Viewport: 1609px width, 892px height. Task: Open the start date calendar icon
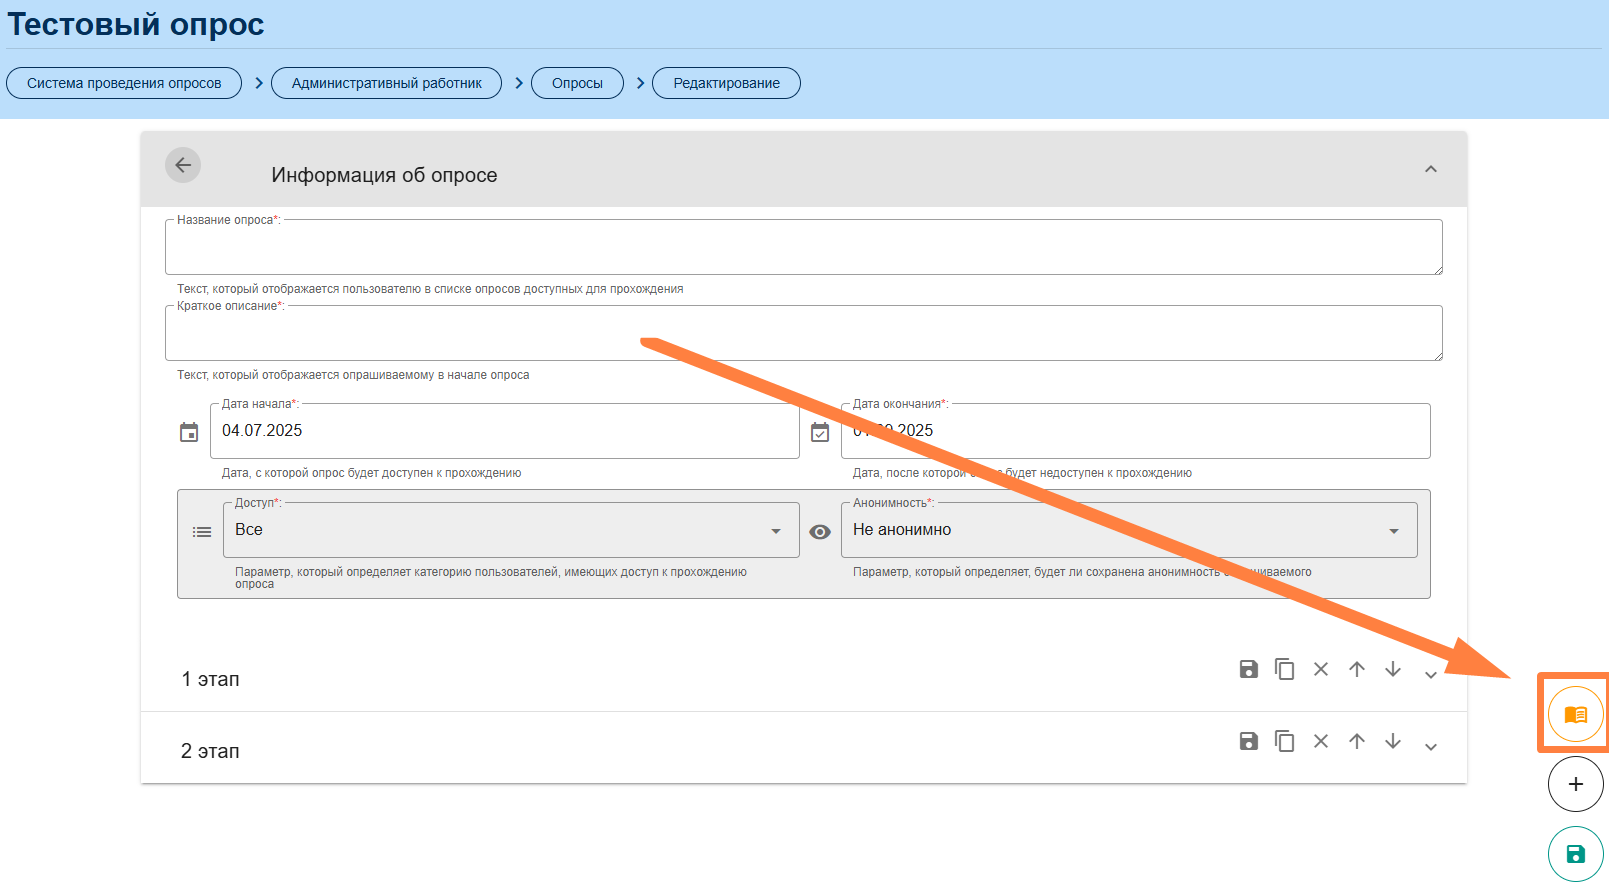point(189,432)
